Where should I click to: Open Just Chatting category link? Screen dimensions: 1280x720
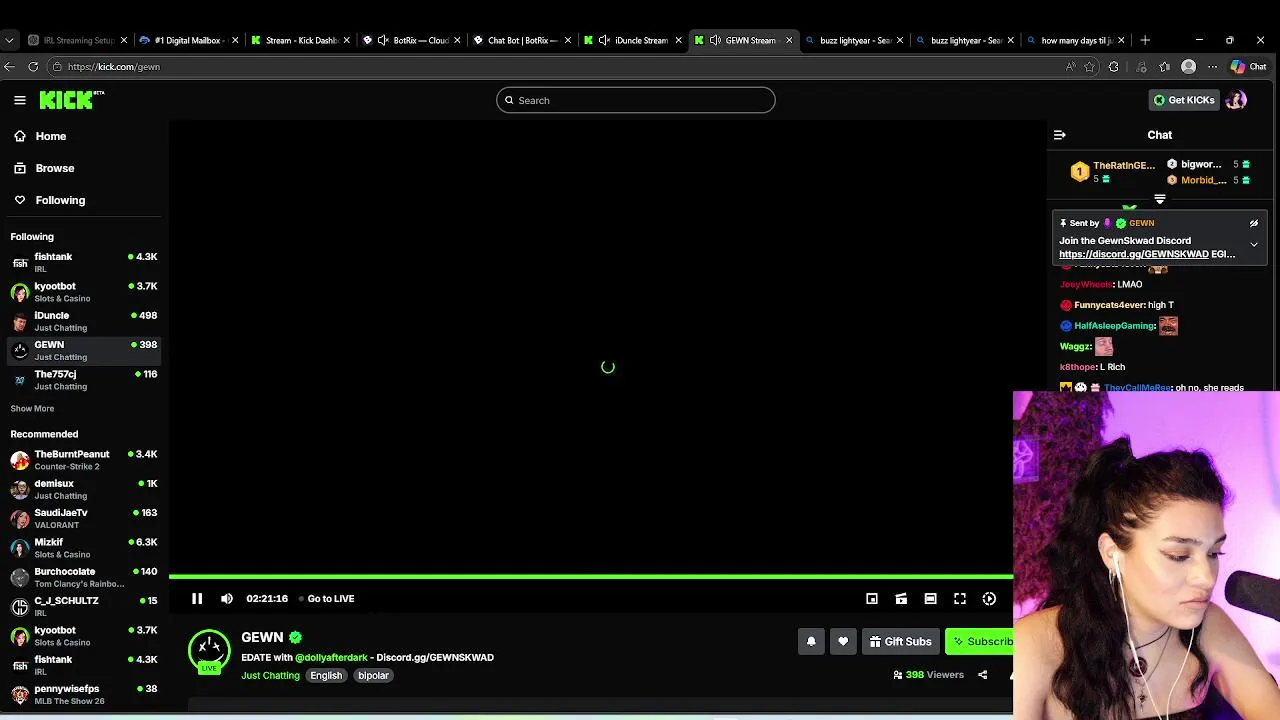coord(270,675)
